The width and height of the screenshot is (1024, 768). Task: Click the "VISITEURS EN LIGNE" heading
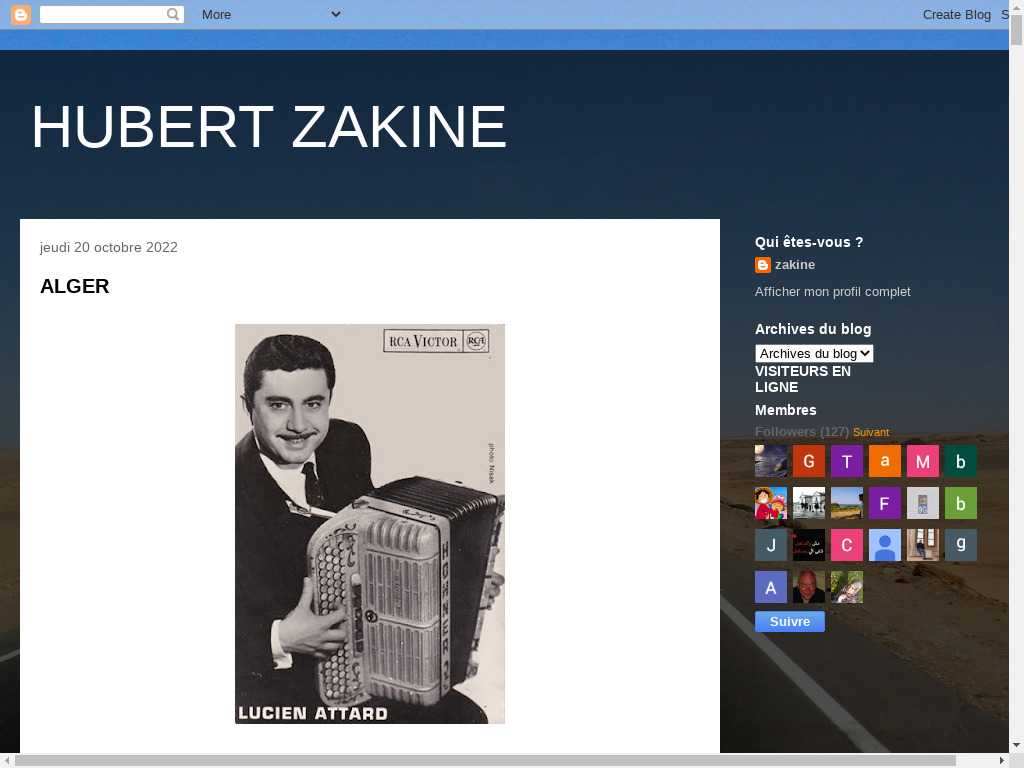(803, 379)
